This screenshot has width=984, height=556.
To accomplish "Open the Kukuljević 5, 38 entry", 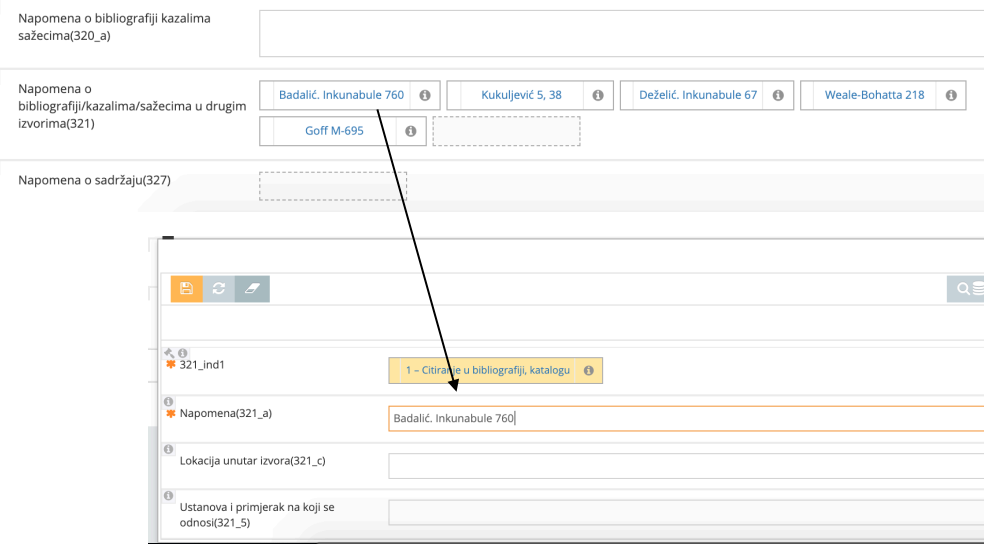I will pyautogui.click(x=521, y=95).
